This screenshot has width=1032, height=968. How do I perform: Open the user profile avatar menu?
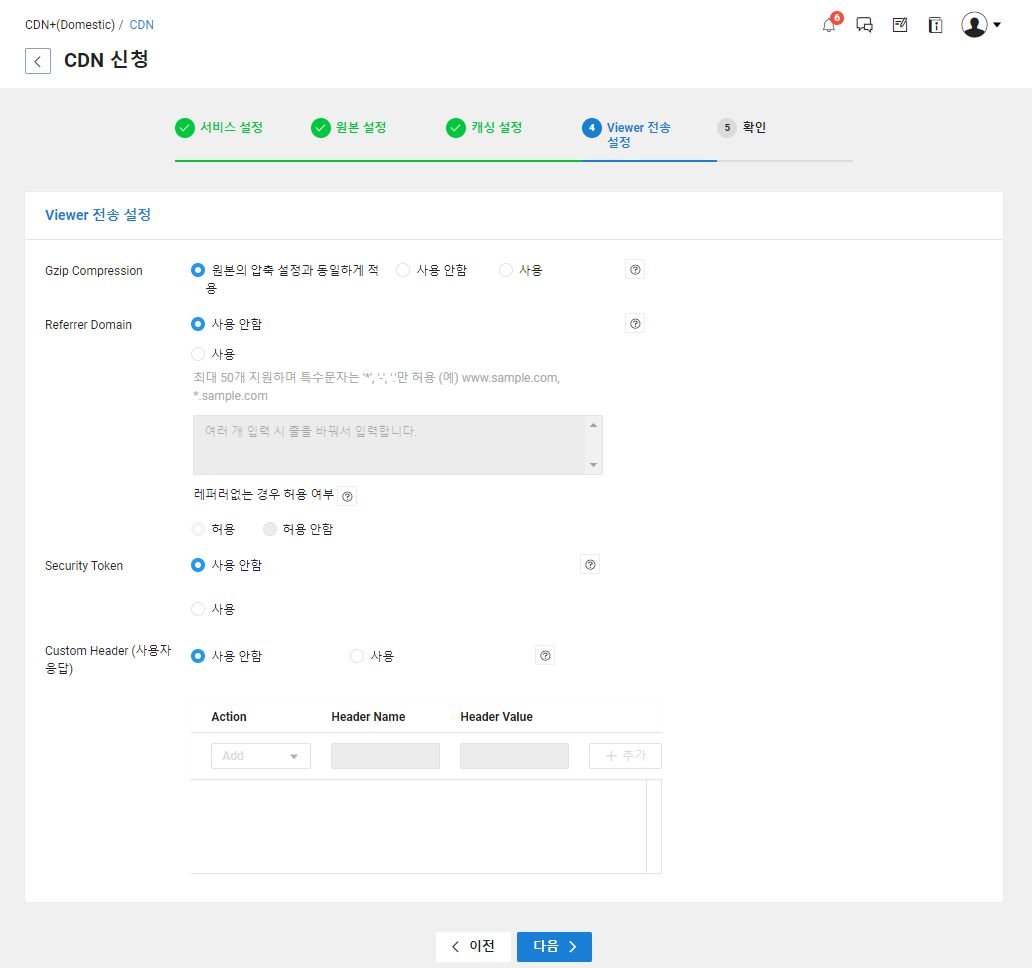(x=981, y=25)
